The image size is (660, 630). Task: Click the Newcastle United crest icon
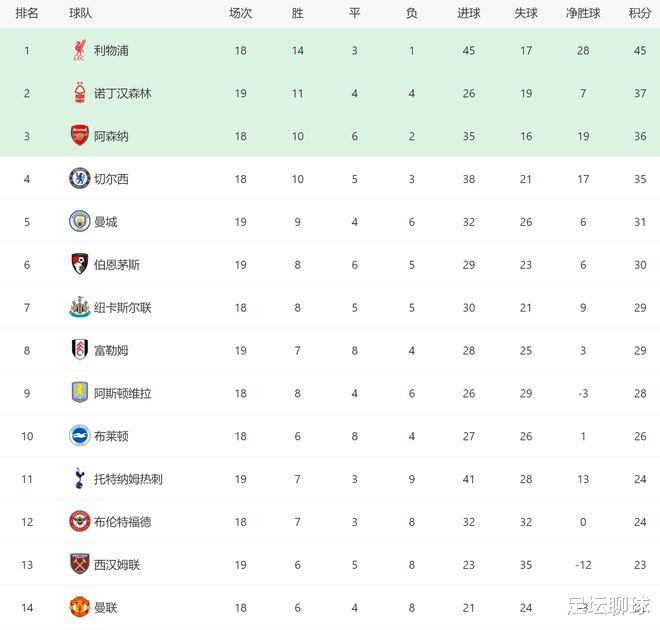pyautogui.click(x=80, y=307)
